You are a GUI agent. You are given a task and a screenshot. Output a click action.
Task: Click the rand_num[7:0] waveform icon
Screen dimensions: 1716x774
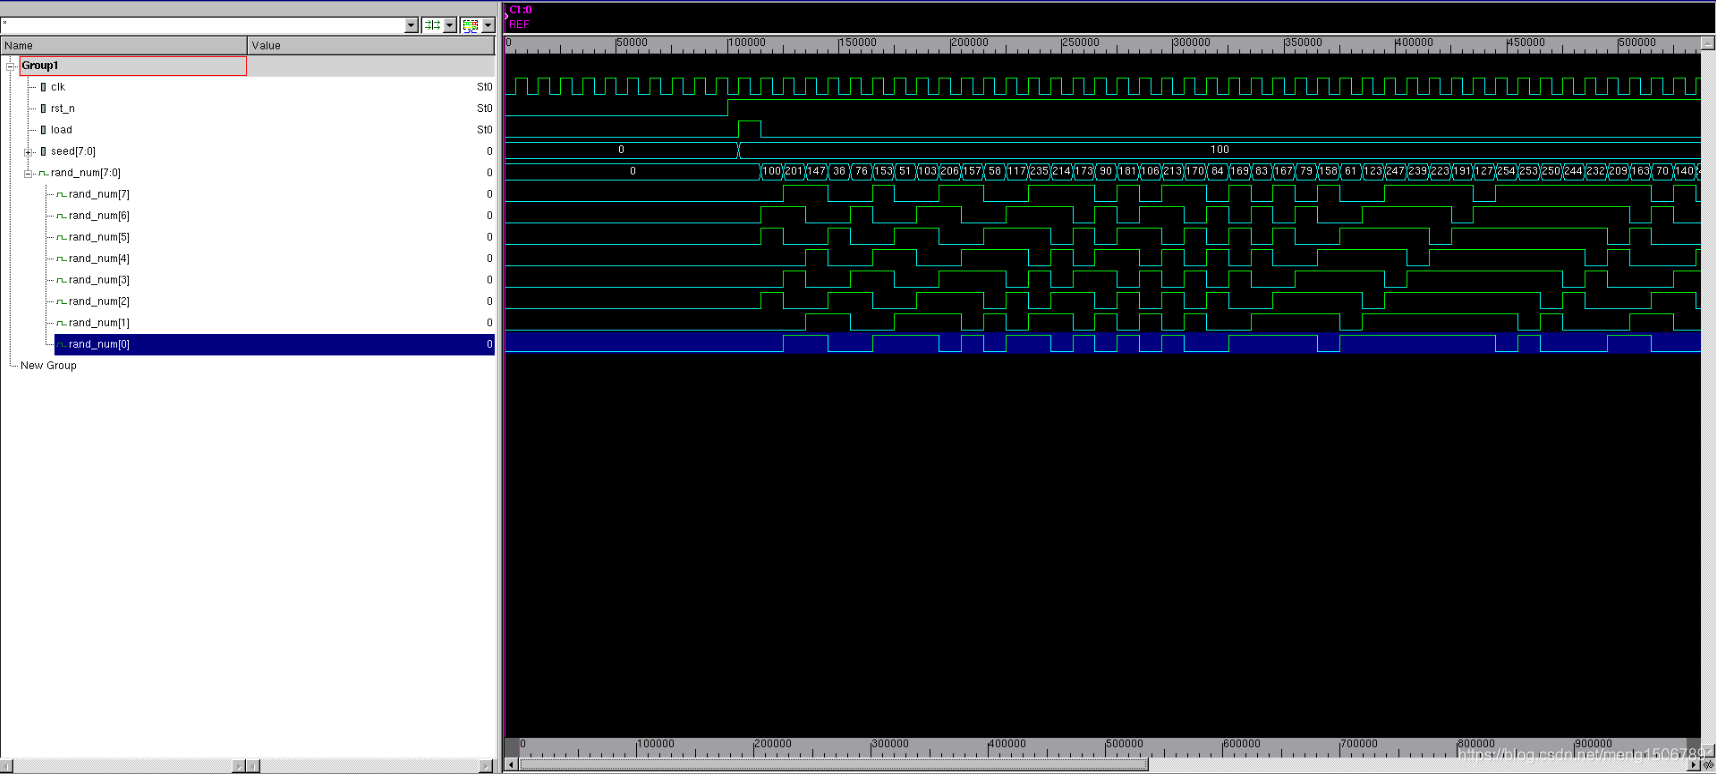pyautogui.click(x=43, y=173)
